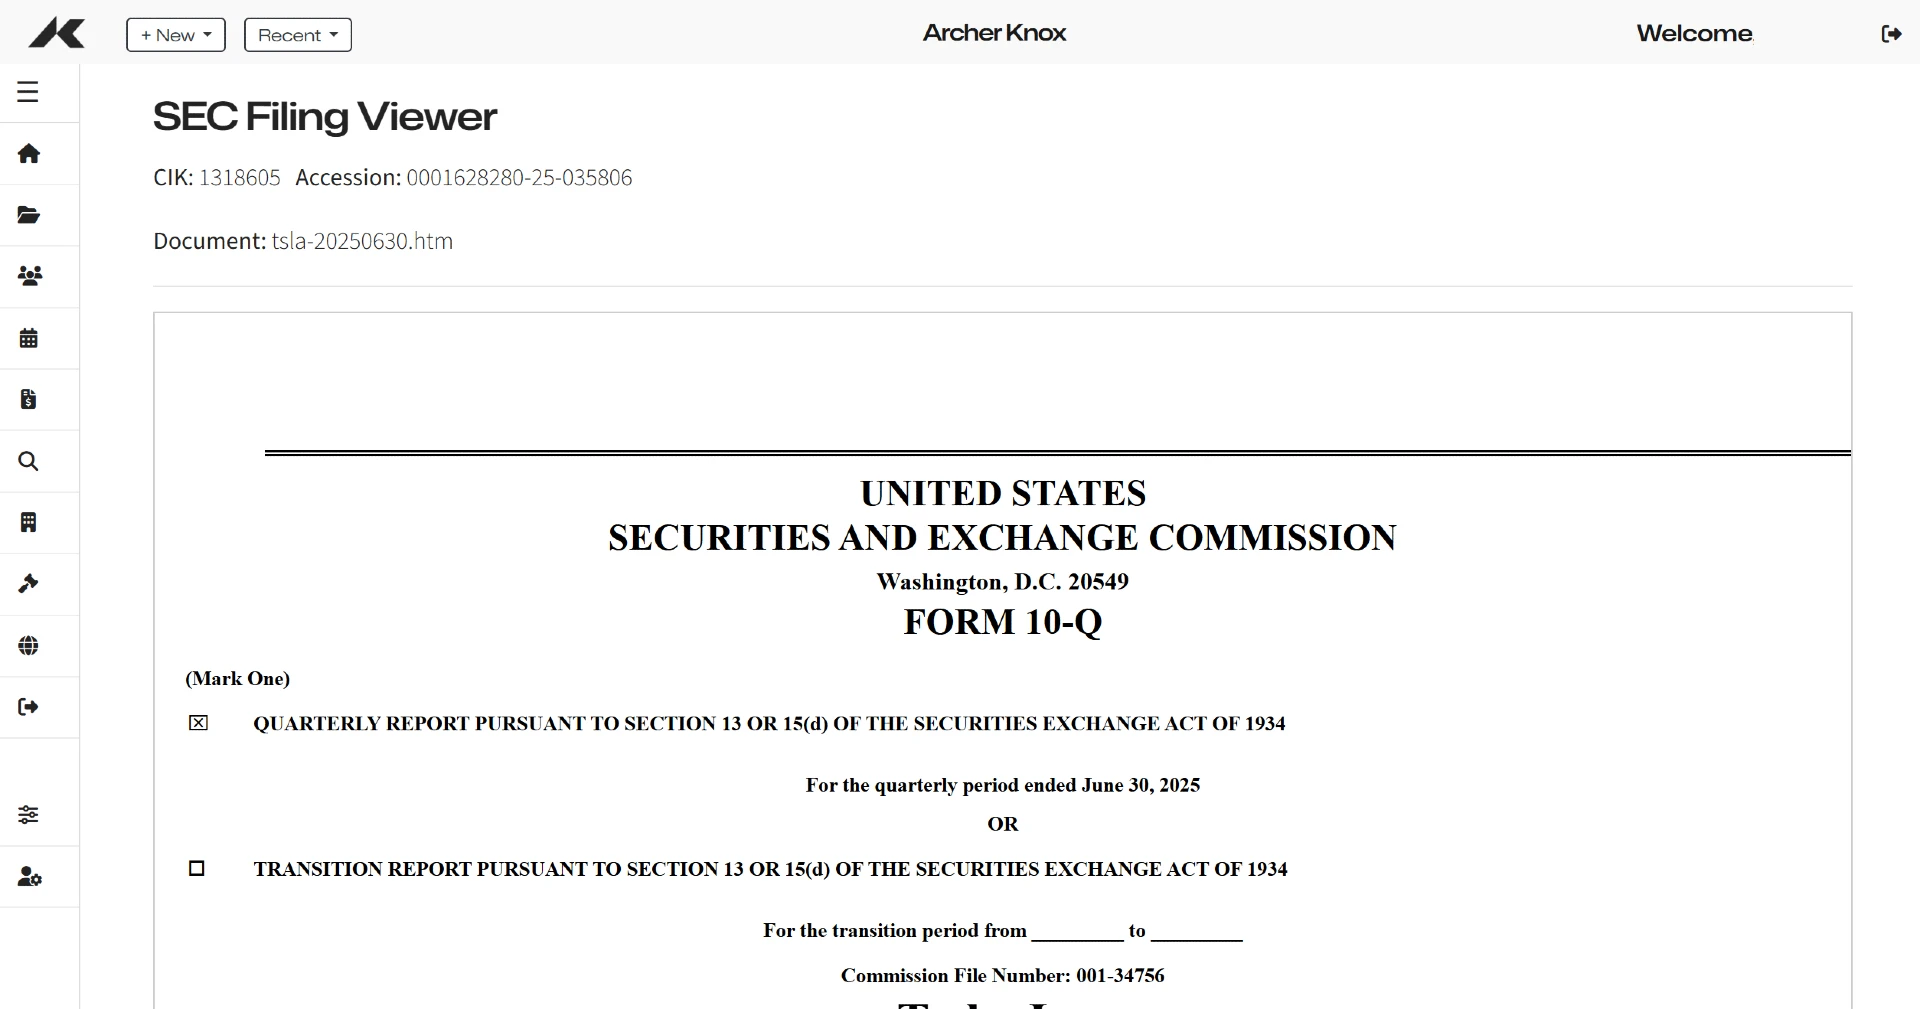Image resolution: width=1920 pixels, height=1009 pixels.
Task: Click the sliders settings icon in sidebar
Action: [29, 815]
